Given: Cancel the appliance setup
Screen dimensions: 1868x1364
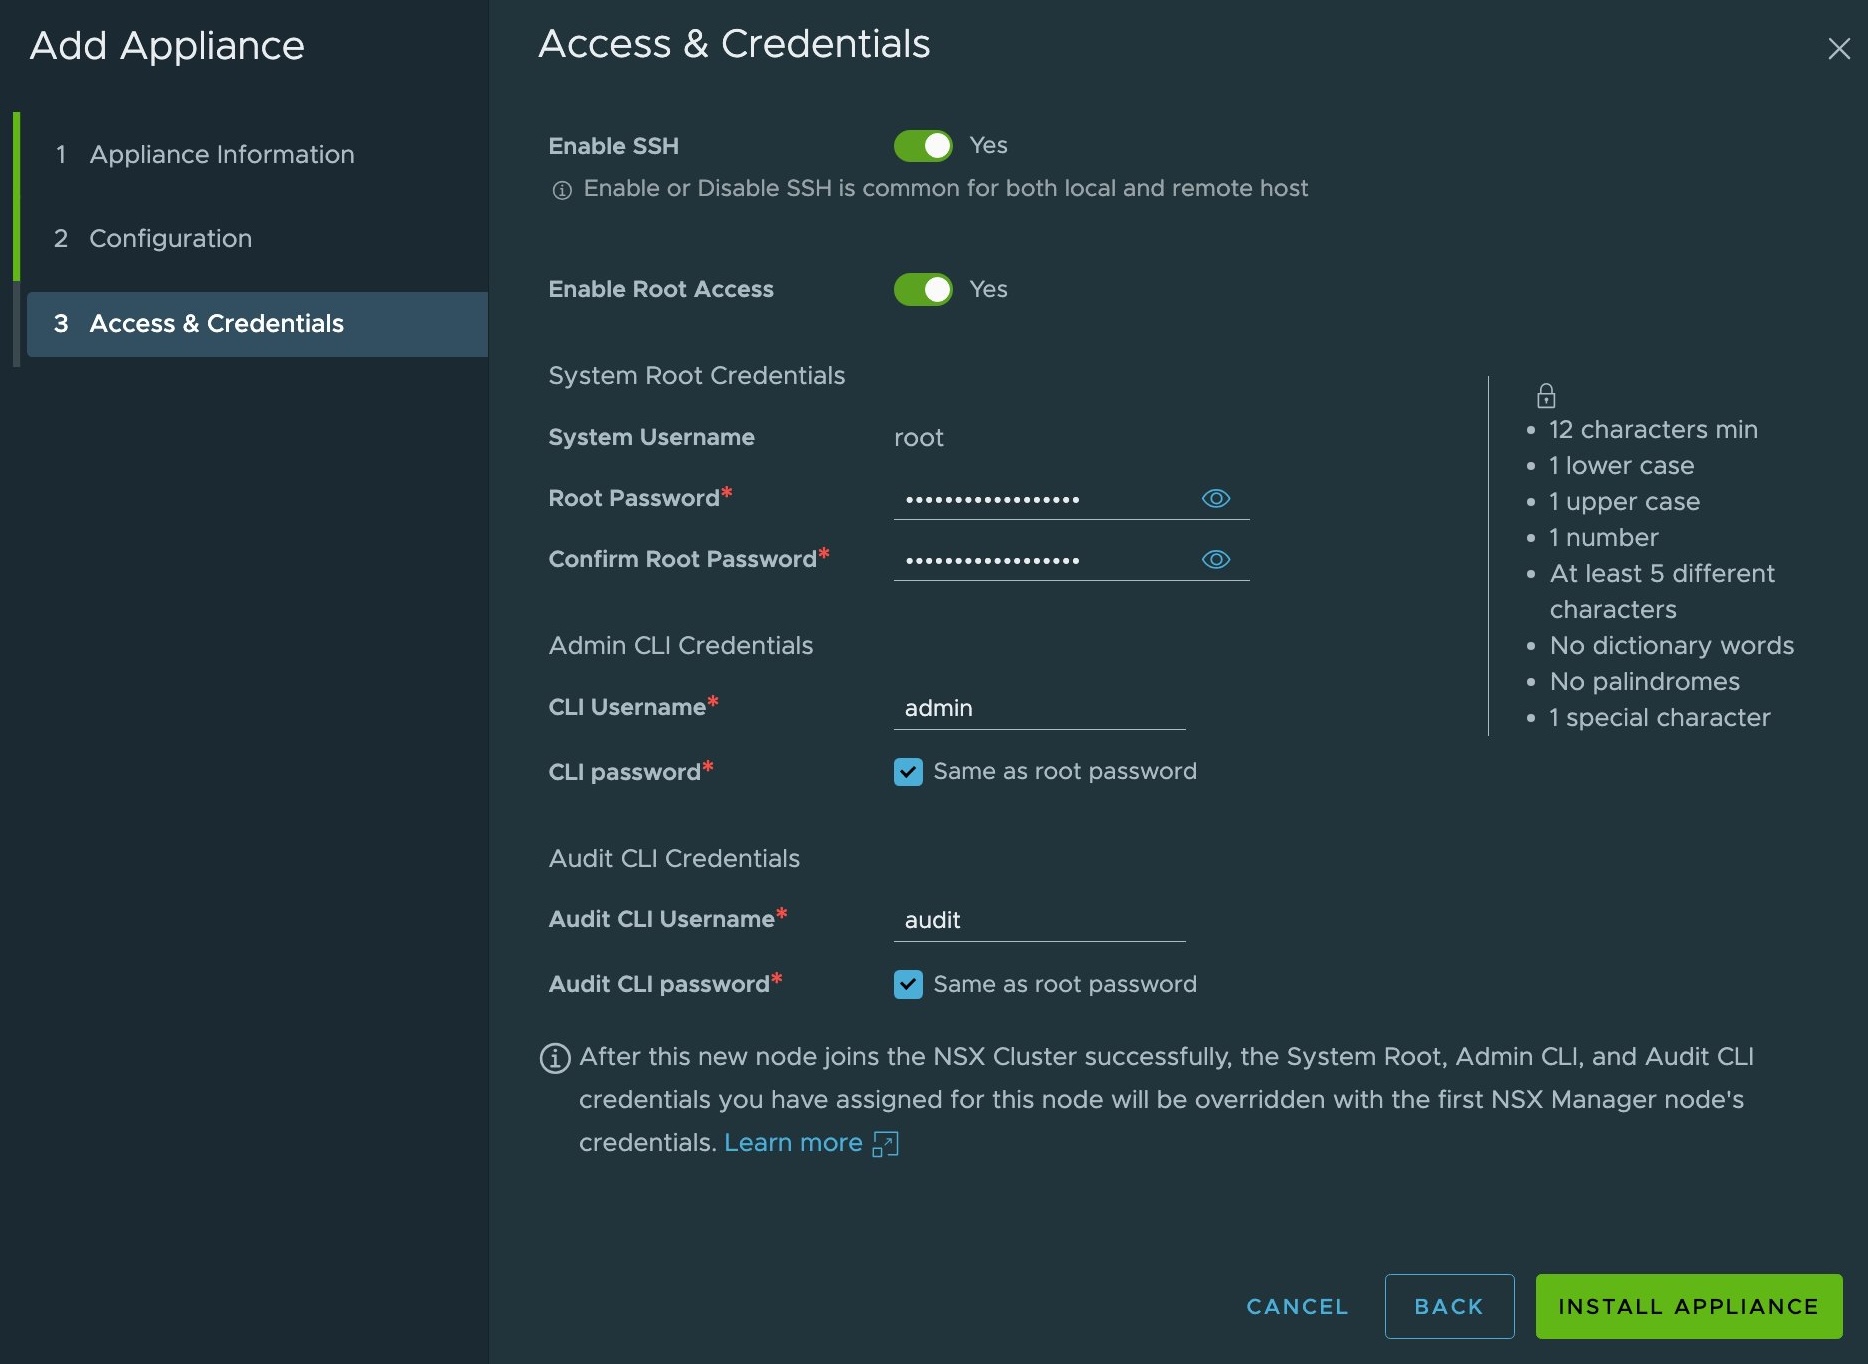Looking at the screenshot, I should pyautogui.click(x=1297, y=1306).
